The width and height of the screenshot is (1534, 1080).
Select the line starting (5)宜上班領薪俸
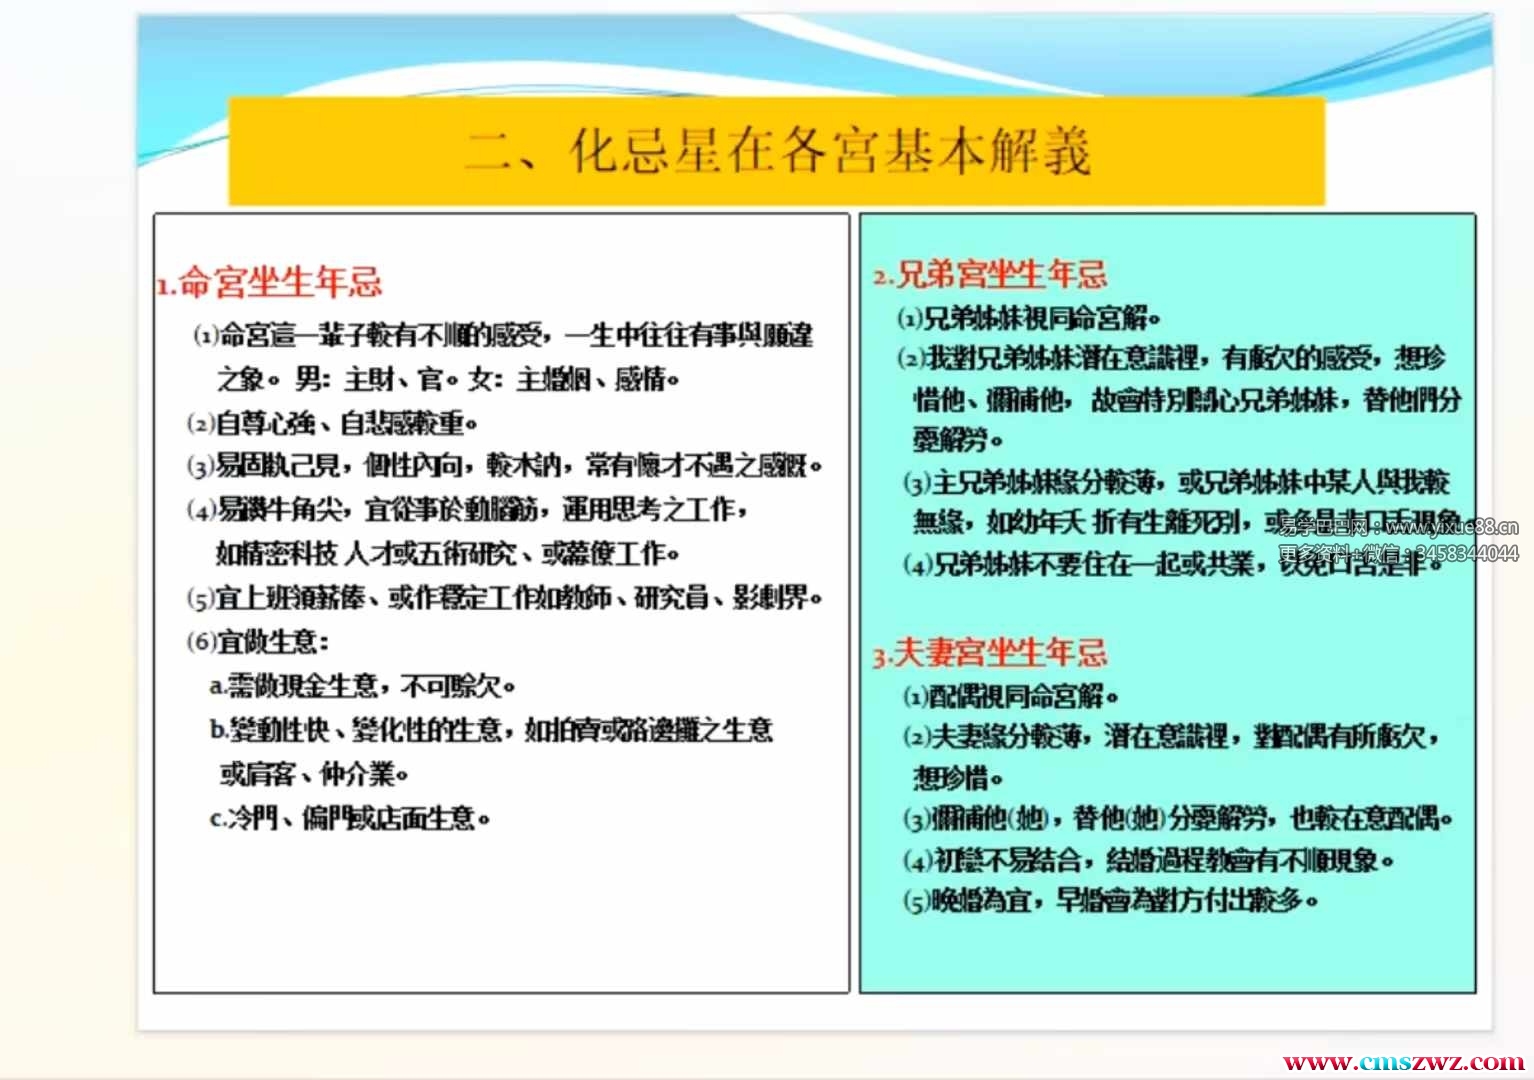point(505,598)
